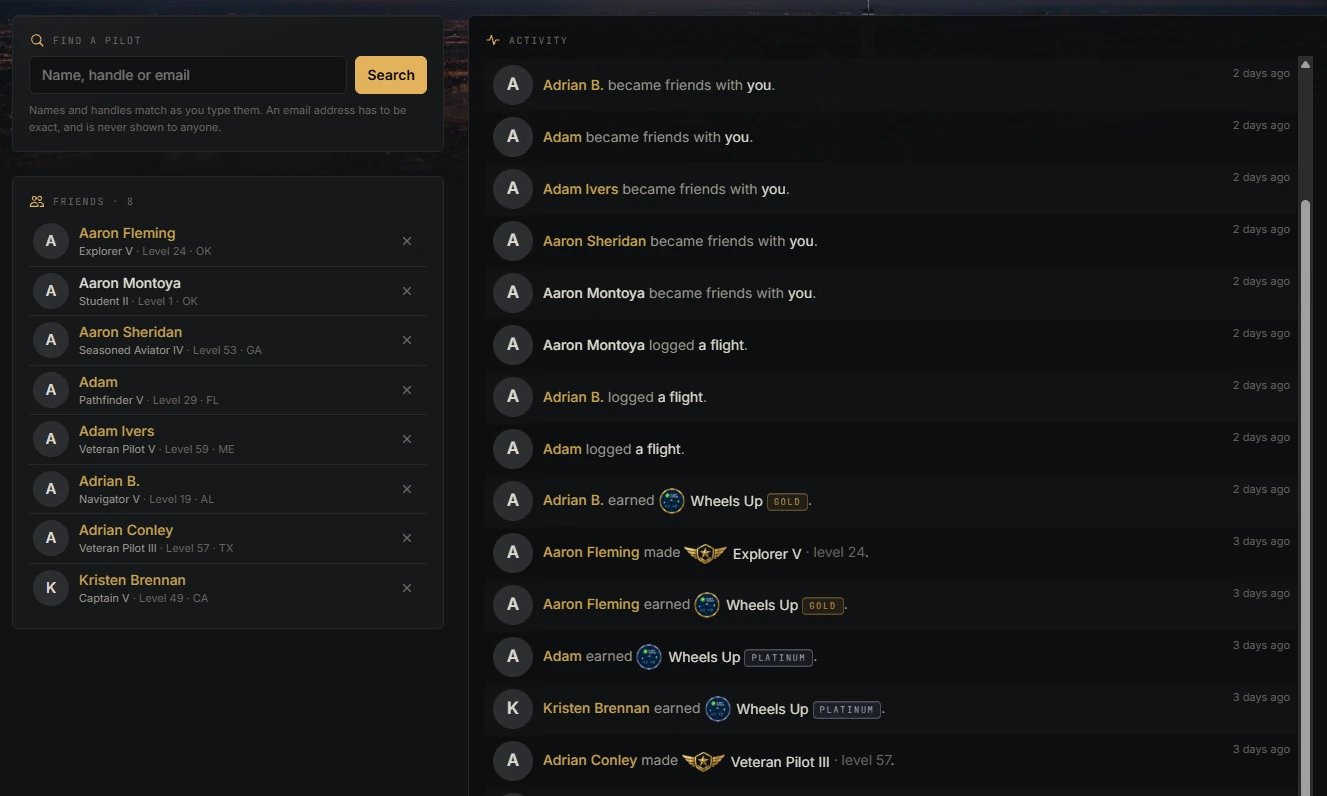Viewport: 1327px width, 796px height.
Task: Click the "level 57" text in the activity feed
Action: click(867, 761)
